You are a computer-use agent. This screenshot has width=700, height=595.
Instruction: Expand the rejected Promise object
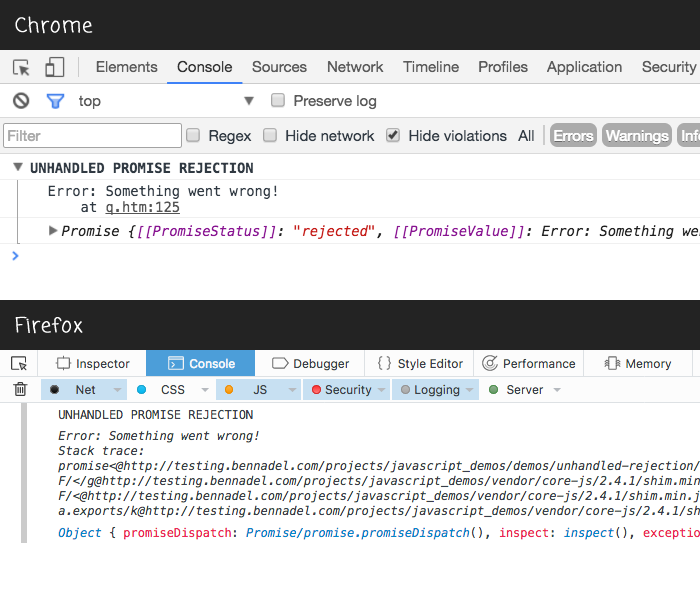point(53,231)
